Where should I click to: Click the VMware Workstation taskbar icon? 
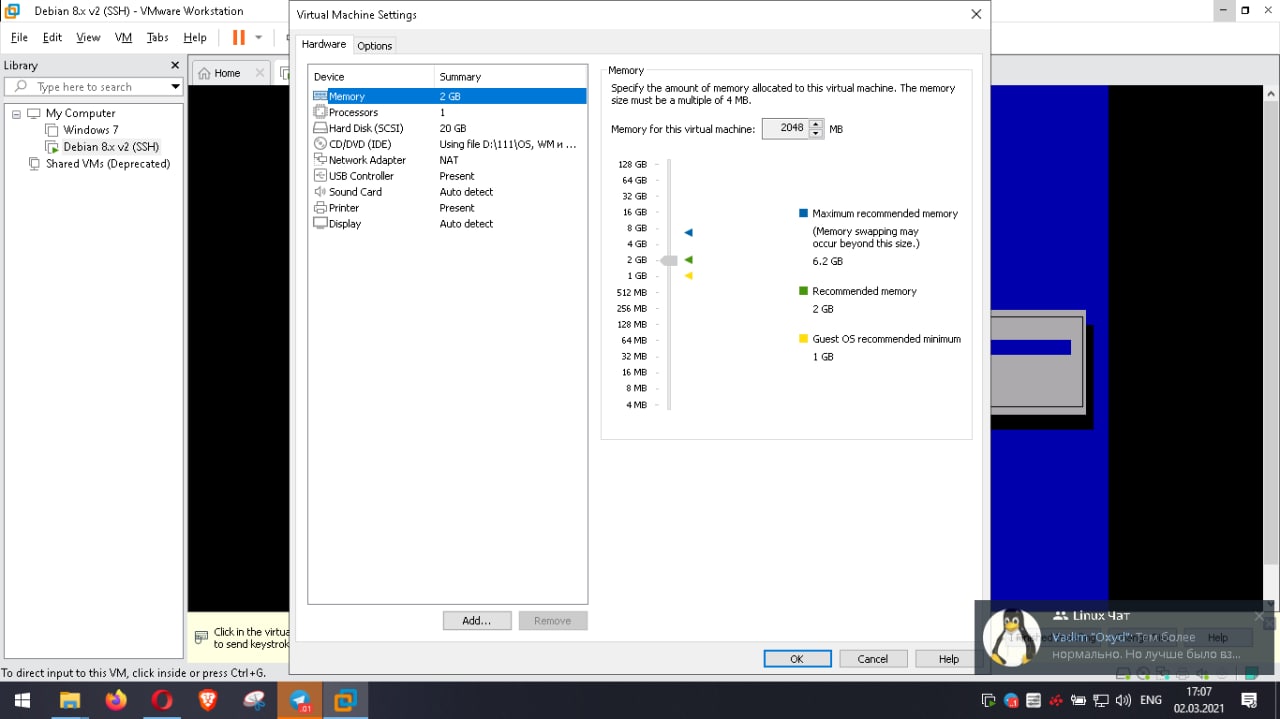click(x=346, y=700)
